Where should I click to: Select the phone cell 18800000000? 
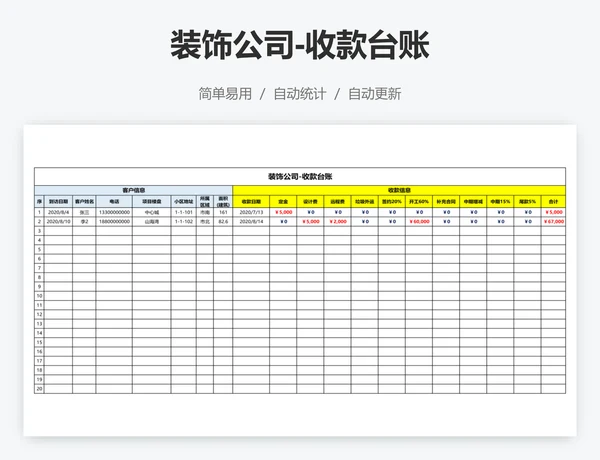click(114, 222)
